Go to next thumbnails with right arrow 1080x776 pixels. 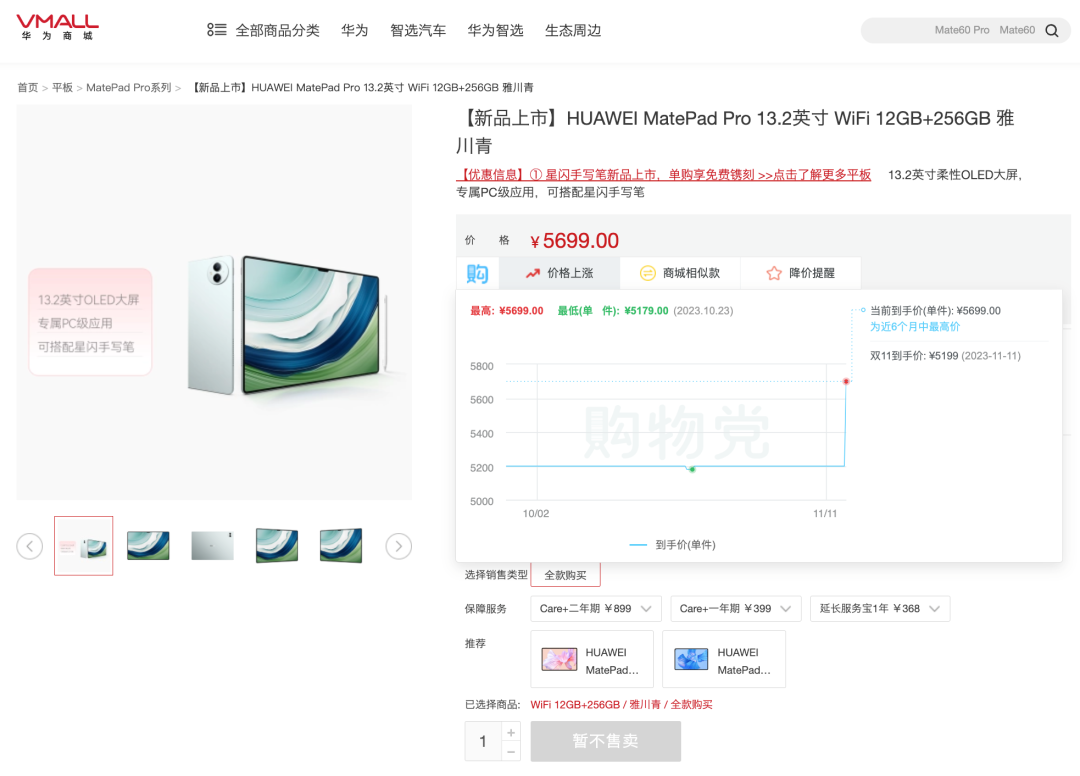tap(398, 546)
